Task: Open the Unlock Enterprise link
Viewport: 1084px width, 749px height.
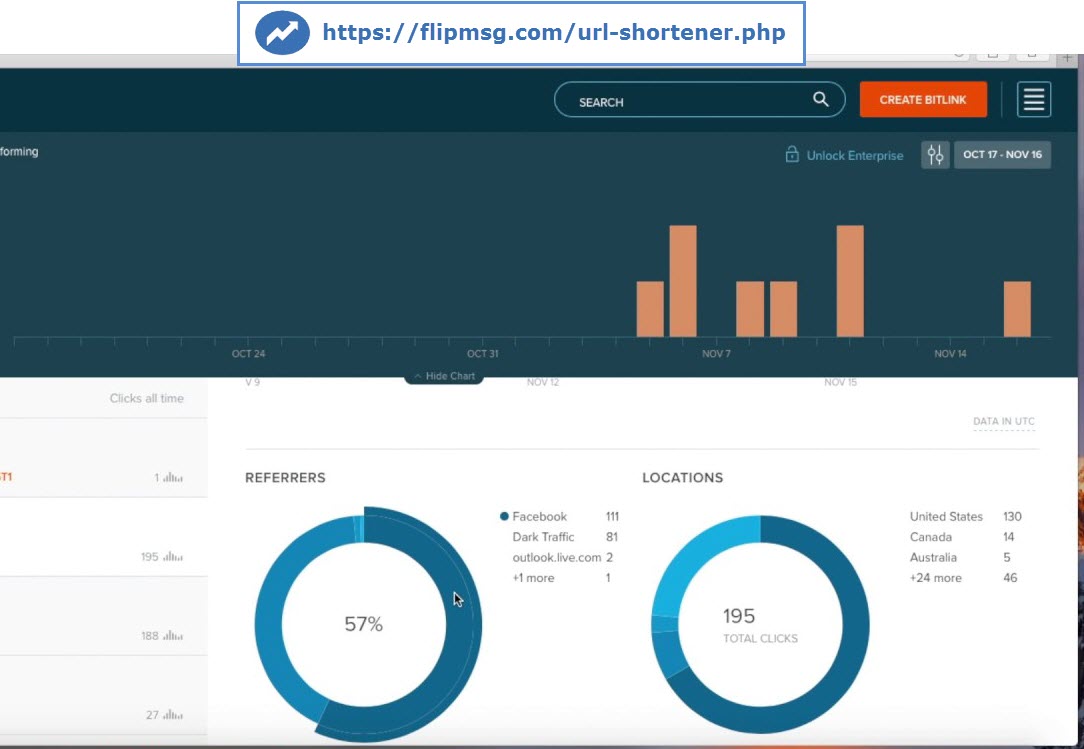Action: point(854,156)
